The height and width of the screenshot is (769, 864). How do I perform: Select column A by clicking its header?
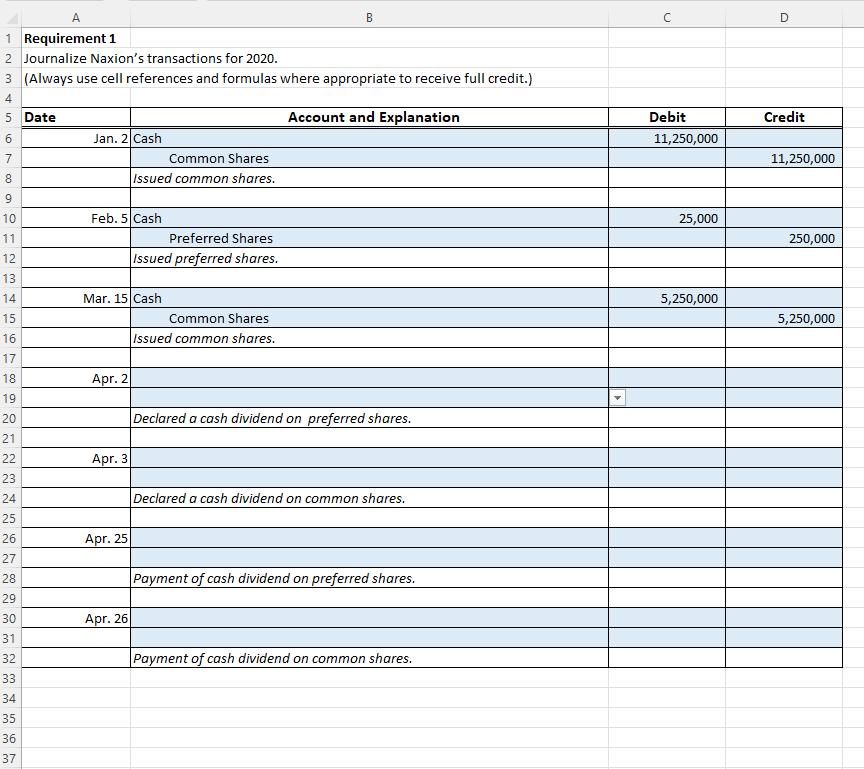(75, 17)
